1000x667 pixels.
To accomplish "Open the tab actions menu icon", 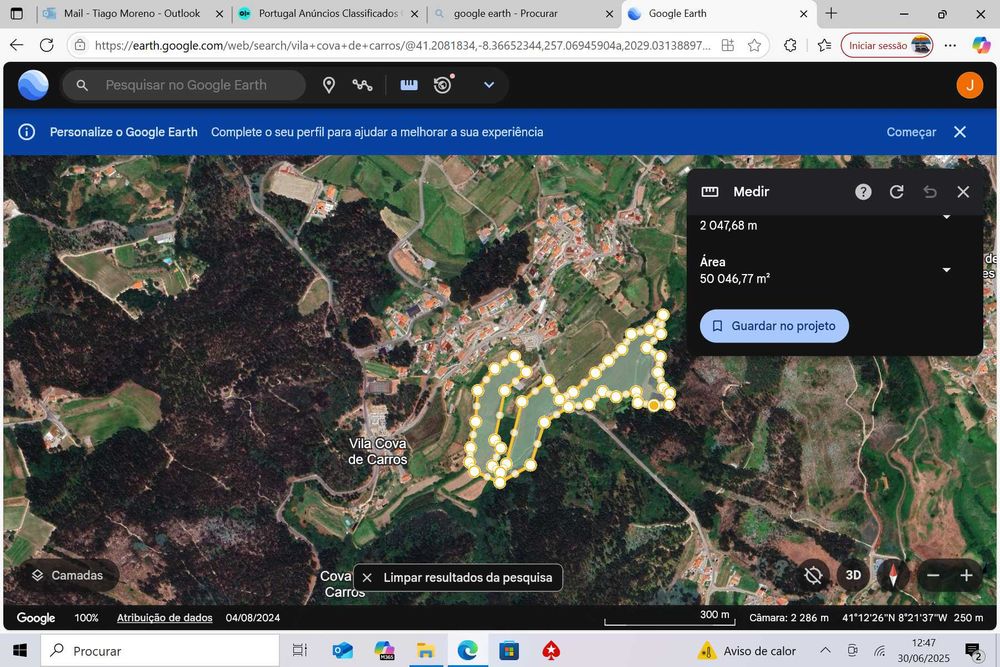I will point(17,13).
